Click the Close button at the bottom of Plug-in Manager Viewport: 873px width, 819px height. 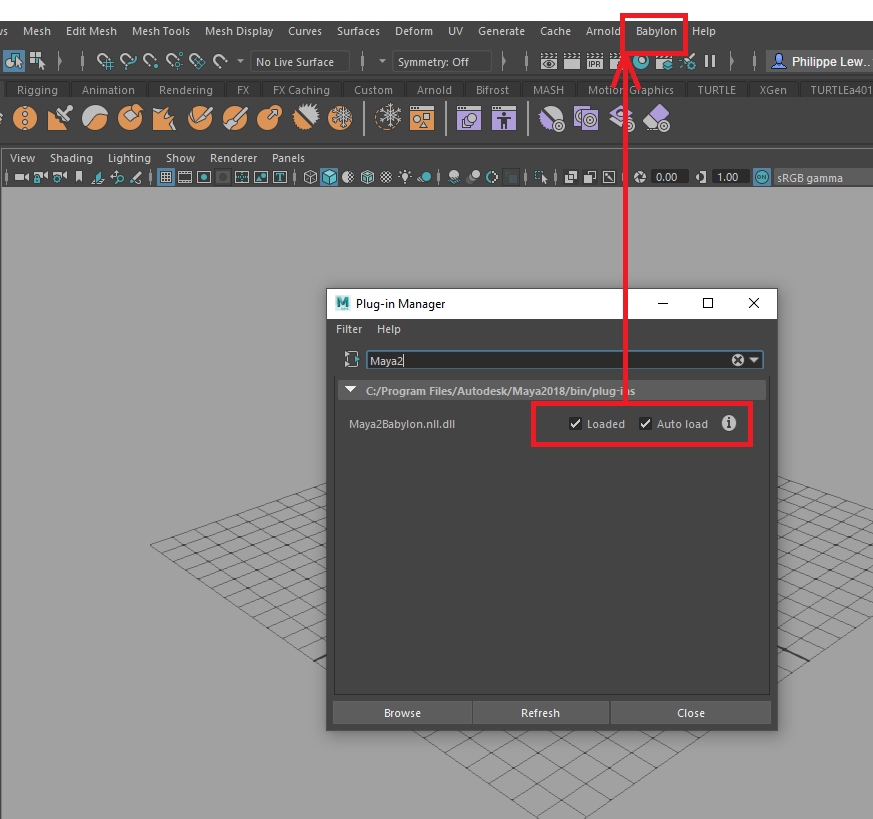(691, 713)
